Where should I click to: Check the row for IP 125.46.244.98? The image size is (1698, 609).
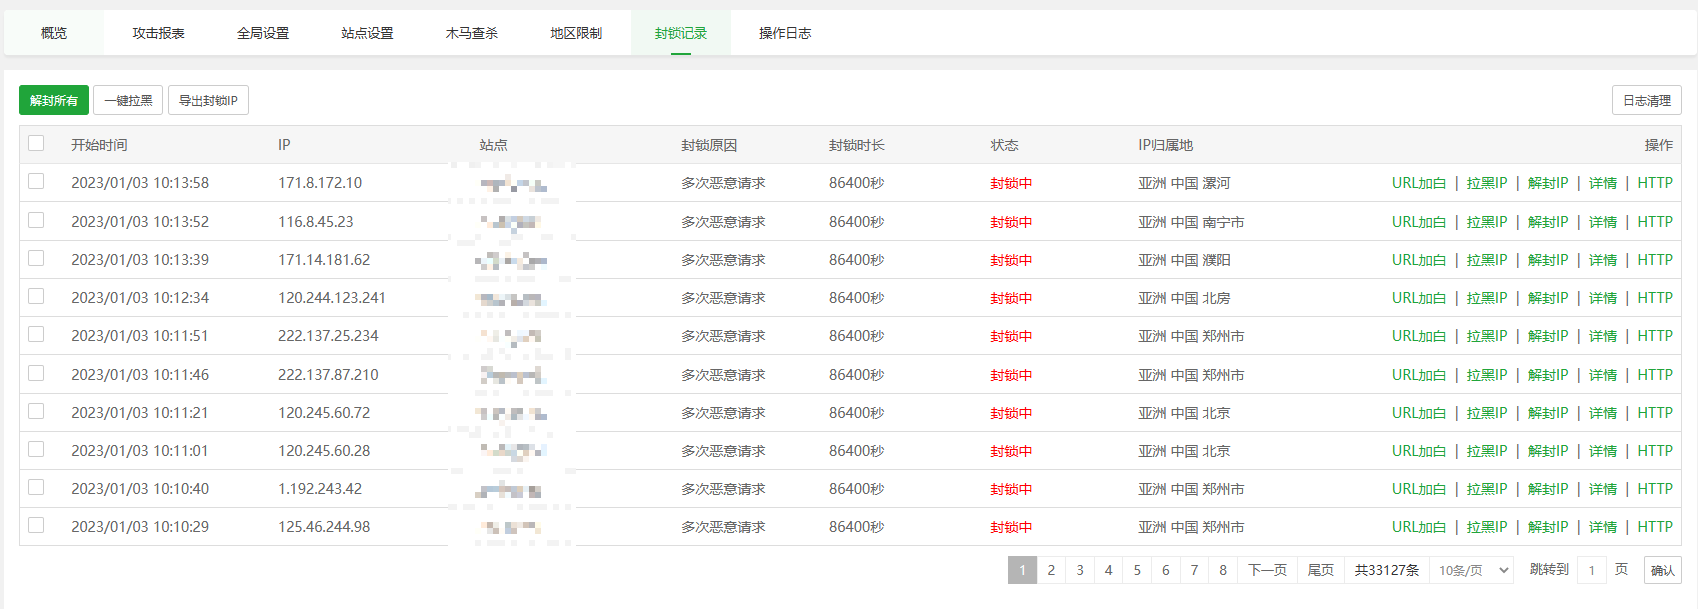pyautogui.click(x=36, y=525)
